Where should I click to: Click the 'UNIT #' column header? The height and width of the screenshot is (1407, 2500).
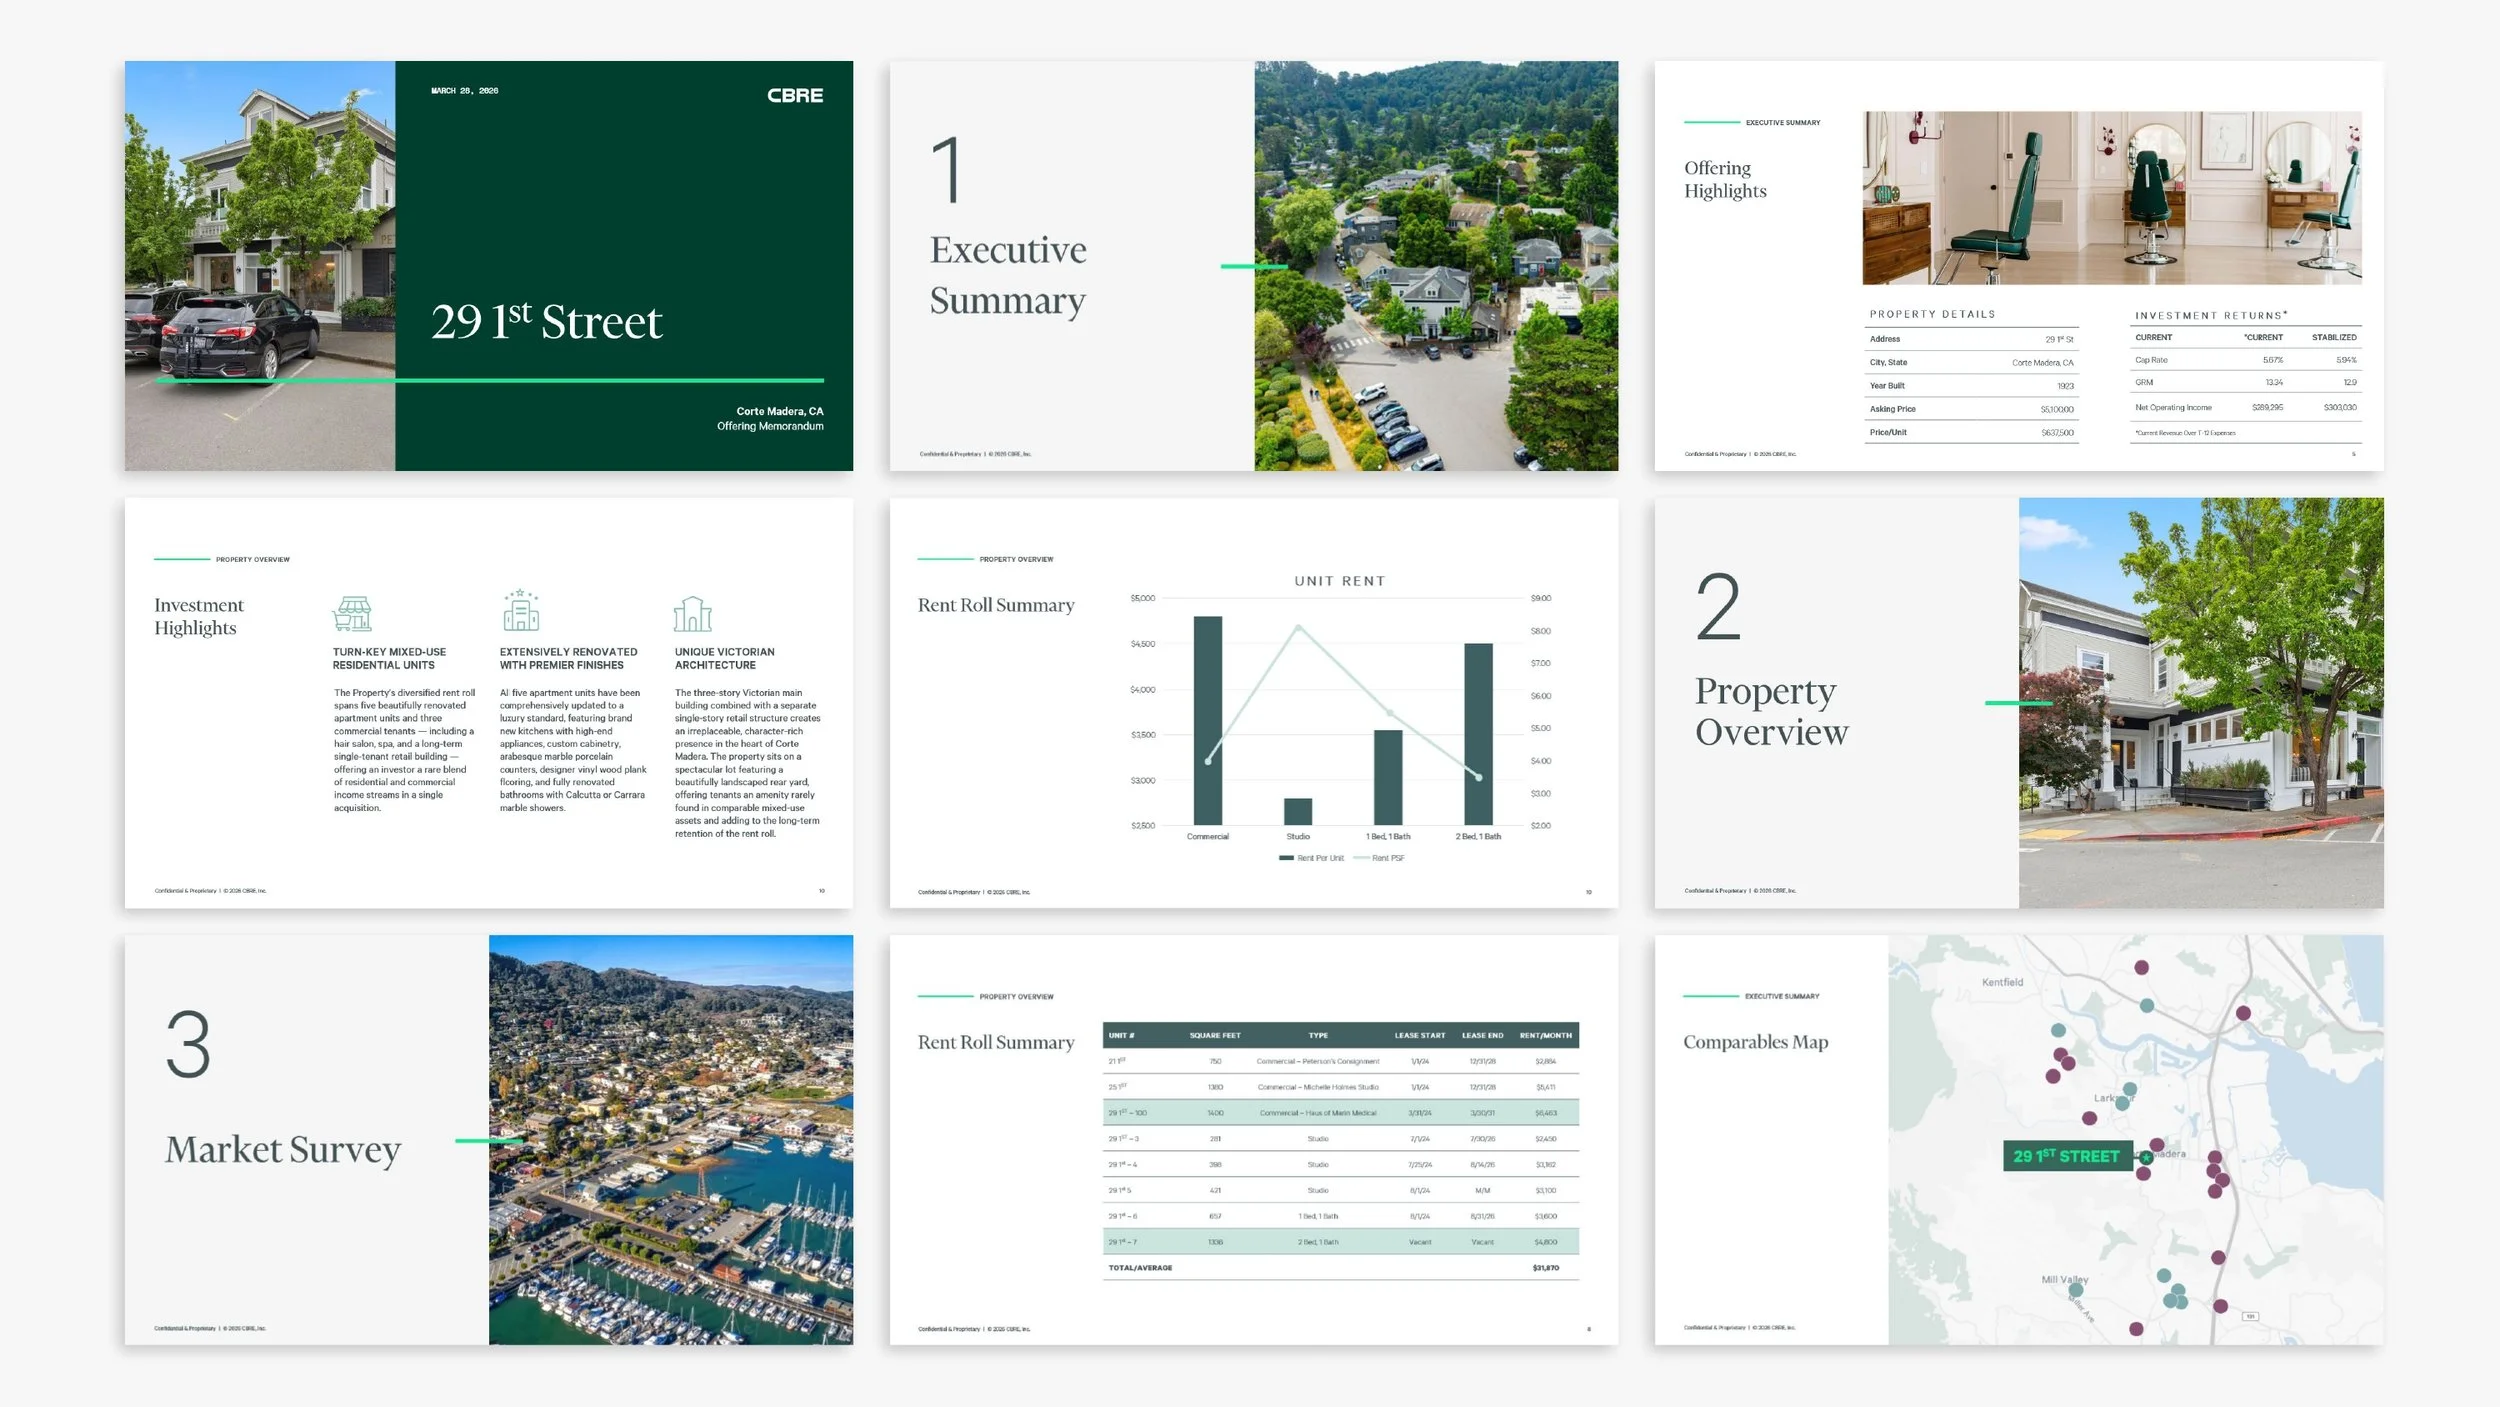[x=1121, y=1035]
